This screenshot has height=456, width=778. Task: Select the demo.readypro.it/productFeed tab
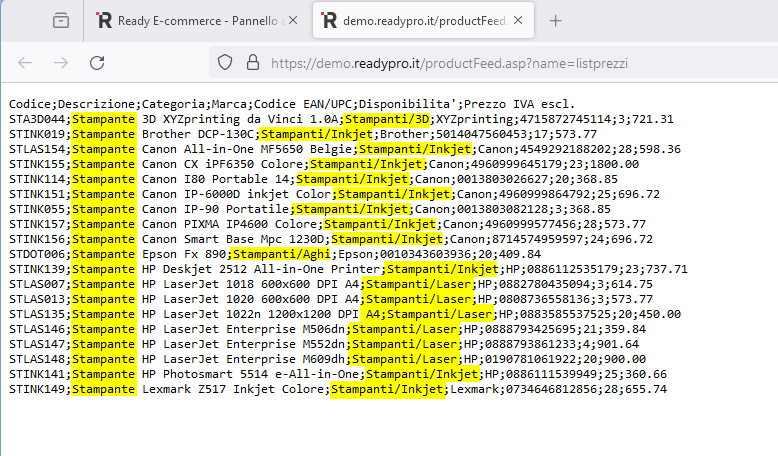click(423, 20)
